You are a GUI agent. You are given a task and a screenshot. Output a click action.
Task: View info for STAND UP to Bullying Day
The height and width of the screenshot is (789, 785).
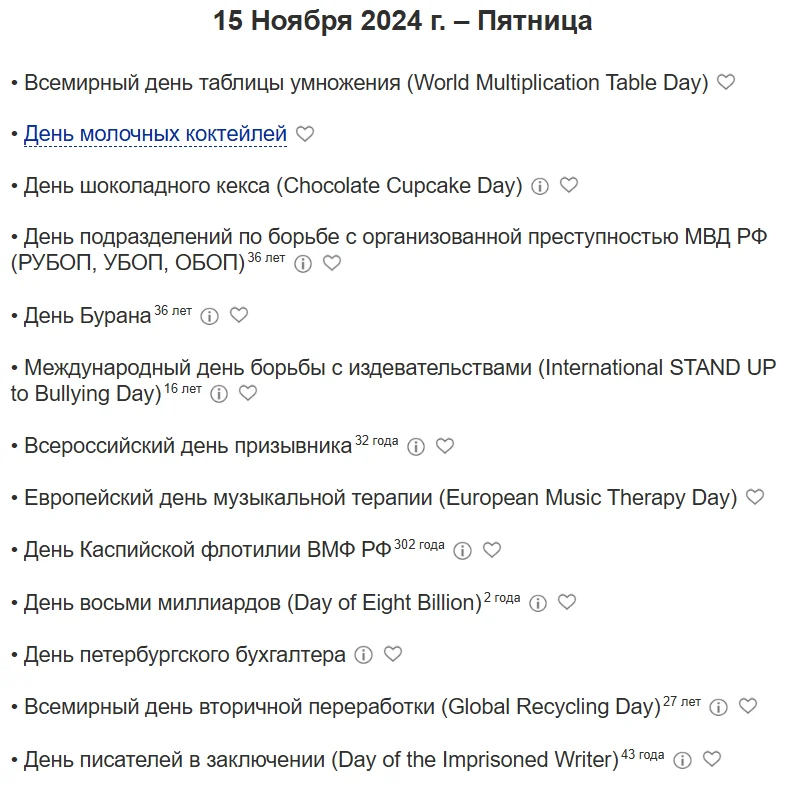pyautogui.click(x=219, y=394)
